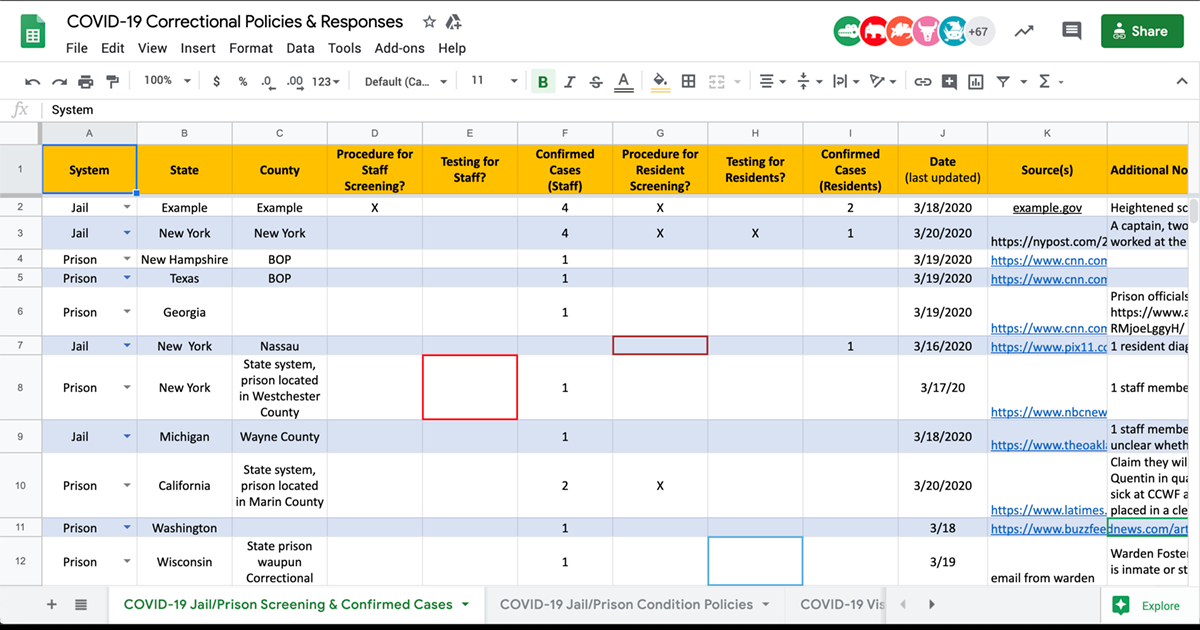Expand the System dropdown in row 2
Screen dimensions: 1200x630
(x=128, y=207)
